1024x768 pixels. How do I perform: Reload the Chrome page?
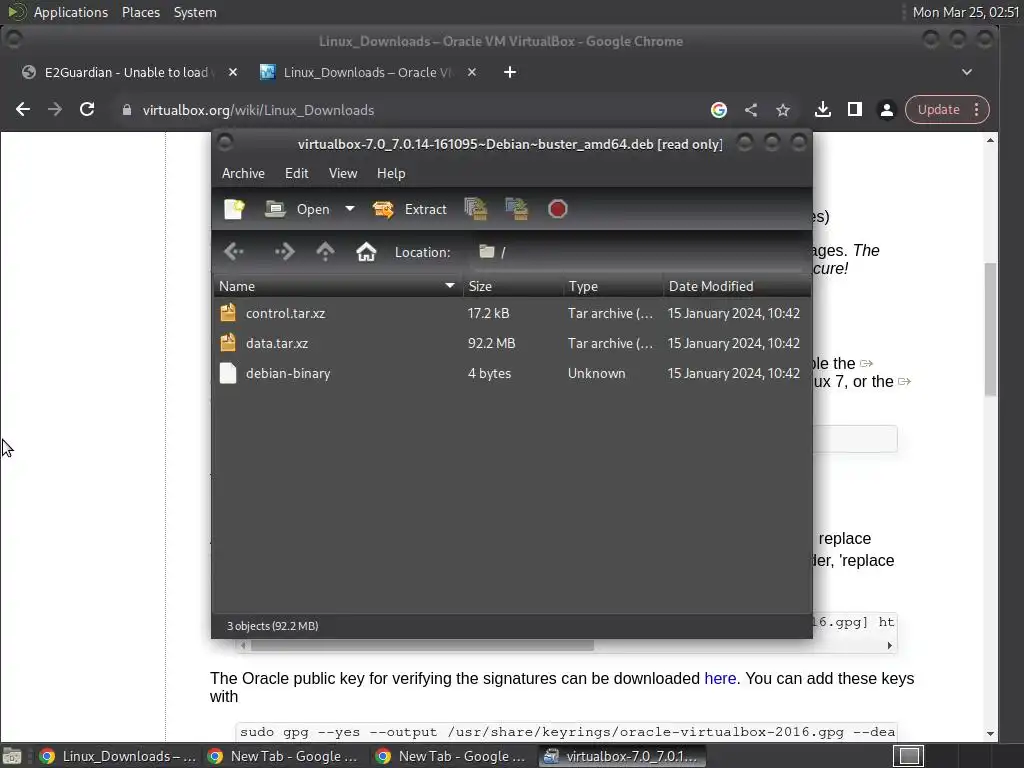coord(87,110)
